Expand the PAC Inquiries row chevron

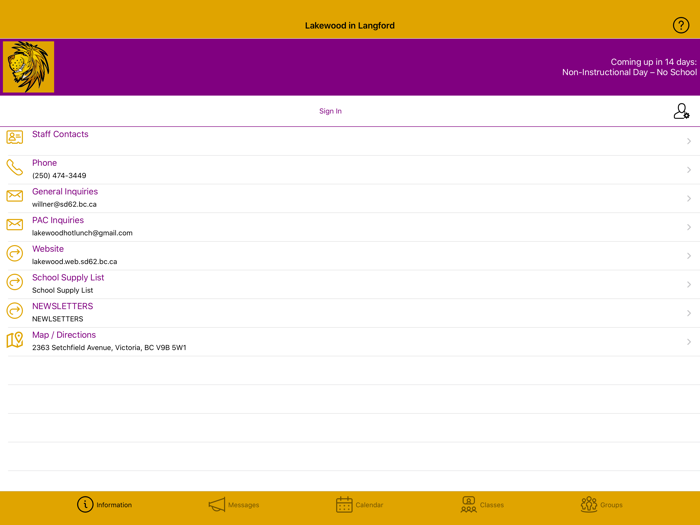[x=689, y=227]
